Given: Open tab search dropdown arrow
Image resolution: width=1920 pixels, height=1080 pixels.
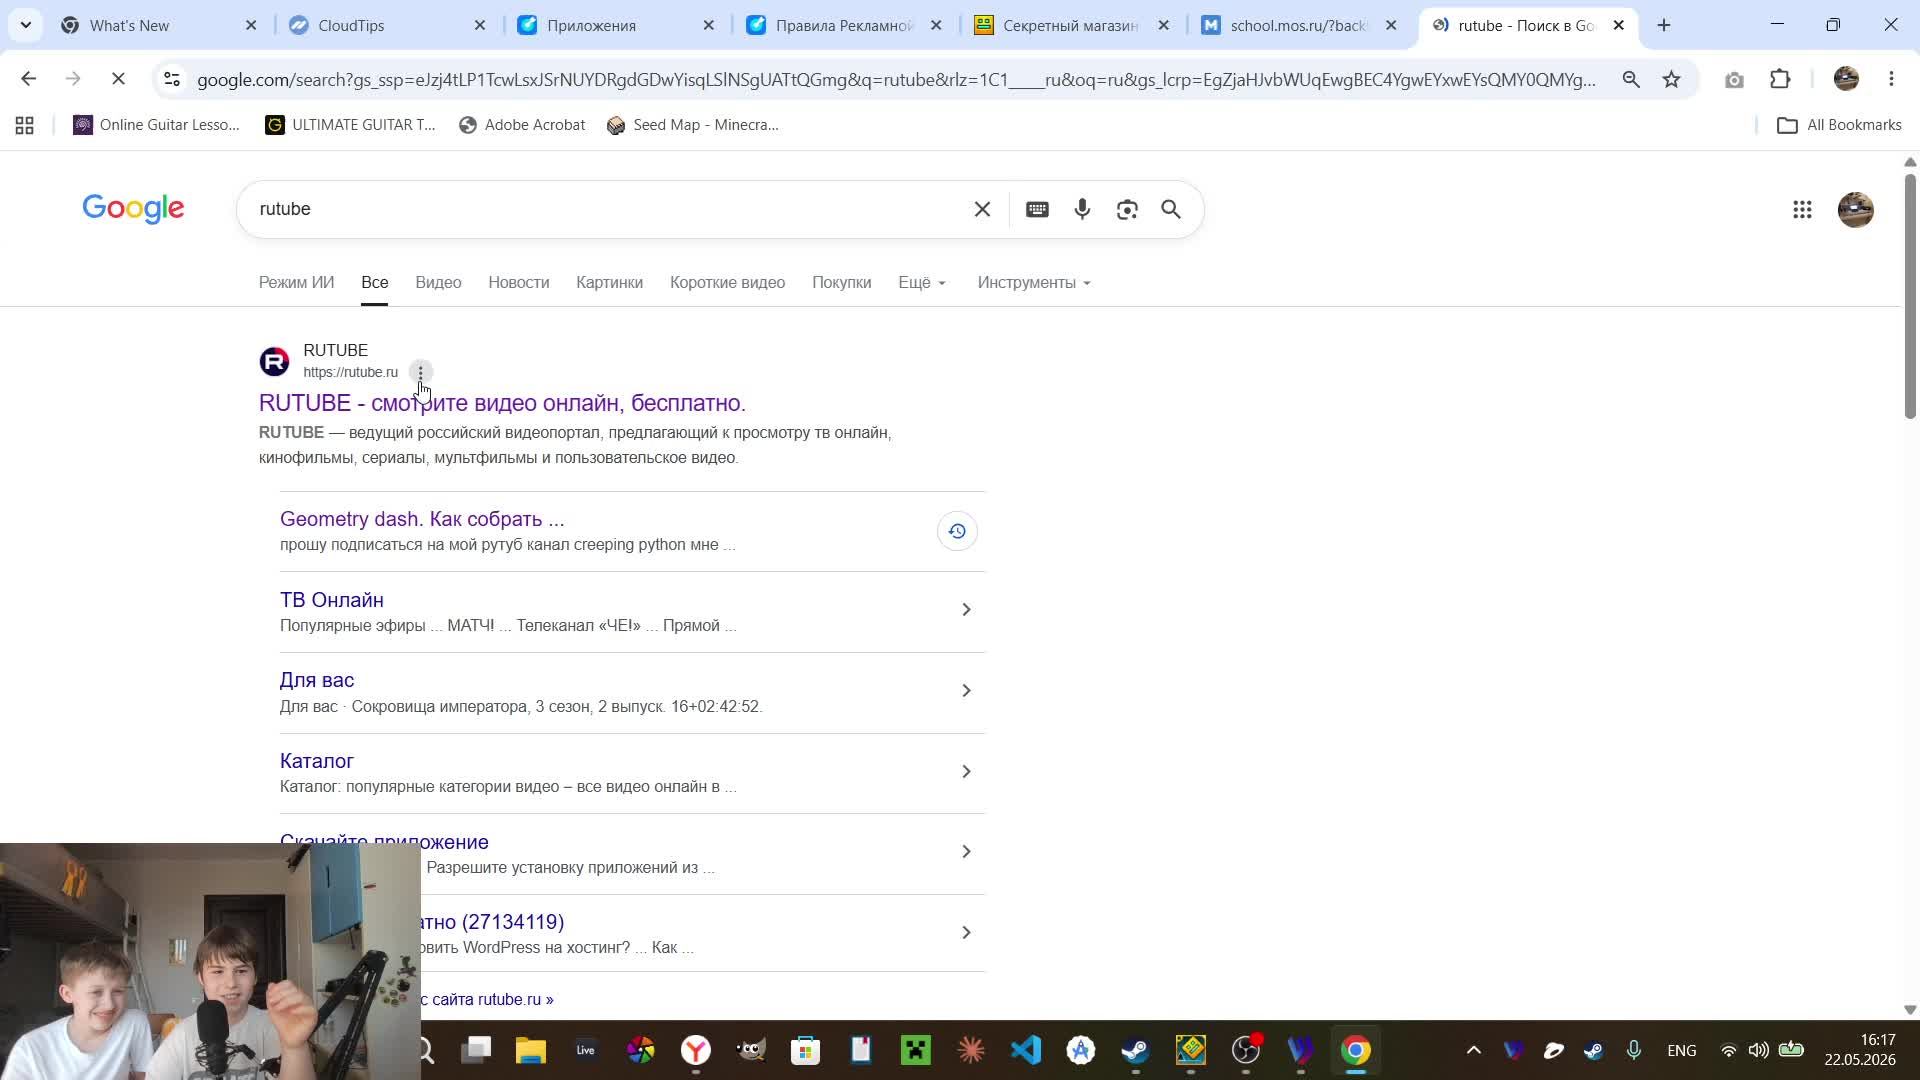Looking at the screenshot, I should pyautogui.click(x=25, y=25).
